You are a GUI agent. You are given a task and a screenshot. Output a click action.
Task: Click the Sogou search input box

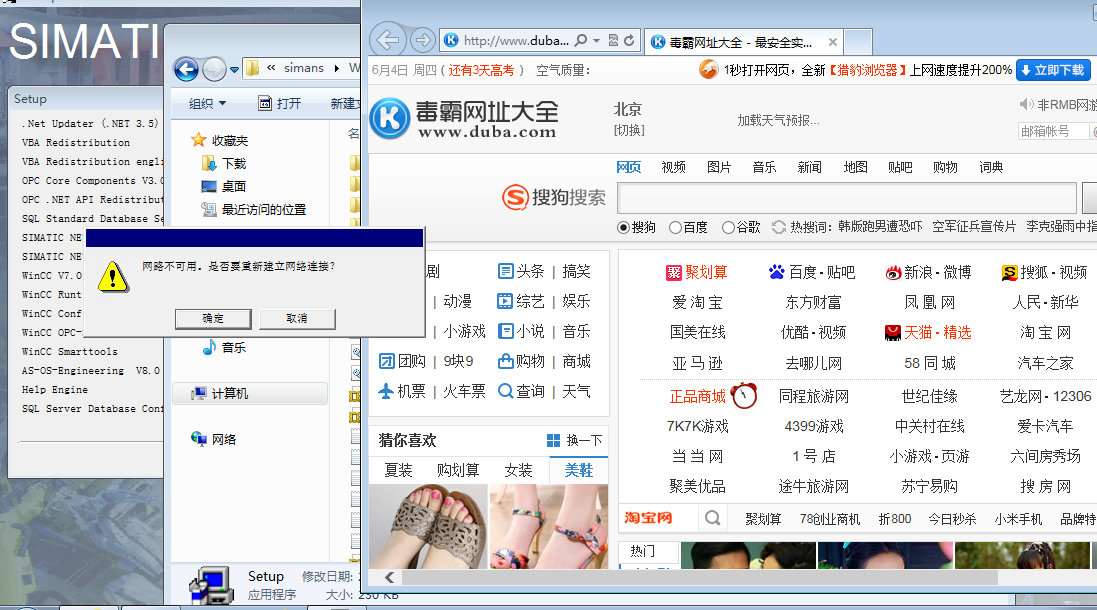(847, 198)
